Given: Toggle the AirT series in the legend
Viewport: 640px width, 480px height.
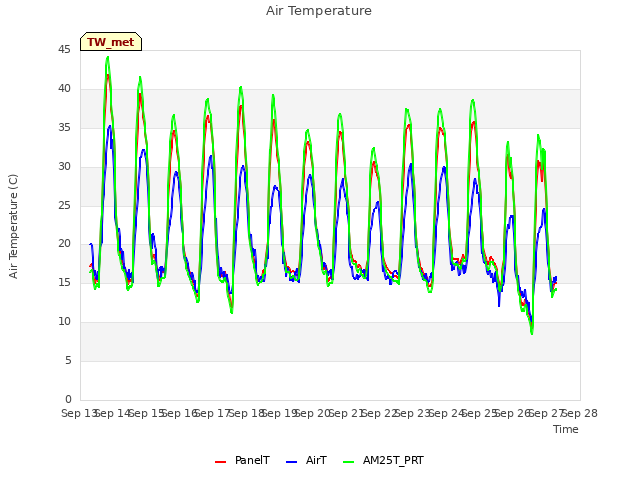Looking at the screenshot, I should tap(306, 460).
